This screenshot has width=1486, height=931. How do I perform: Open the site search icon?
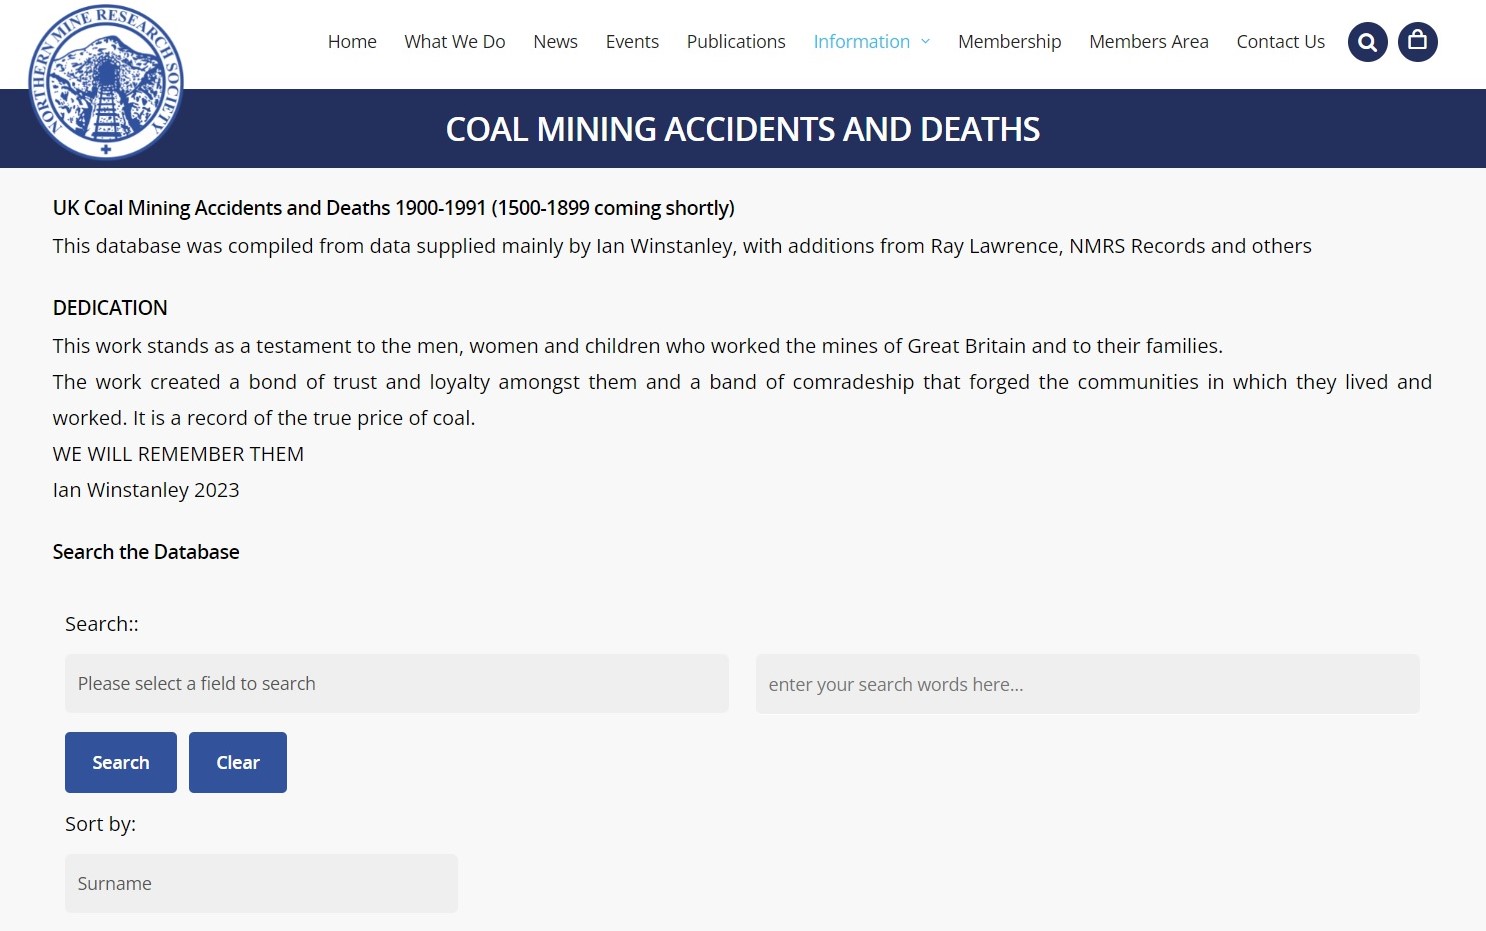pyautogui.click(x=1367, y=42)
